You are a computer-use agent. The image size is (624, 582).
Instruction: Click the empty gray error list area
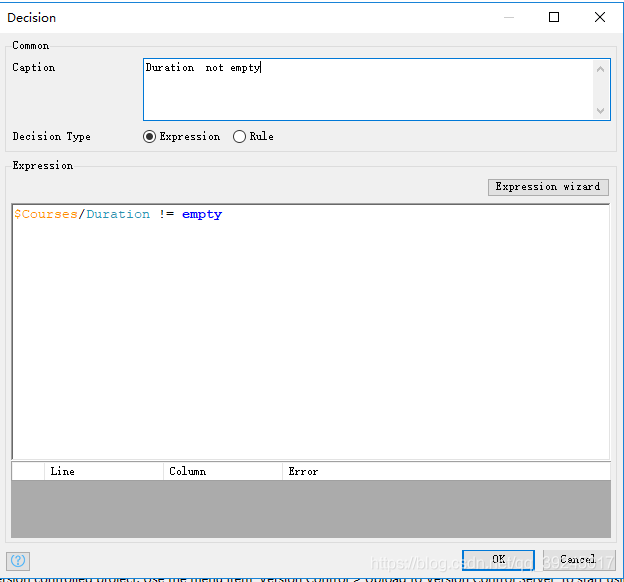click(x=310, y=509)
